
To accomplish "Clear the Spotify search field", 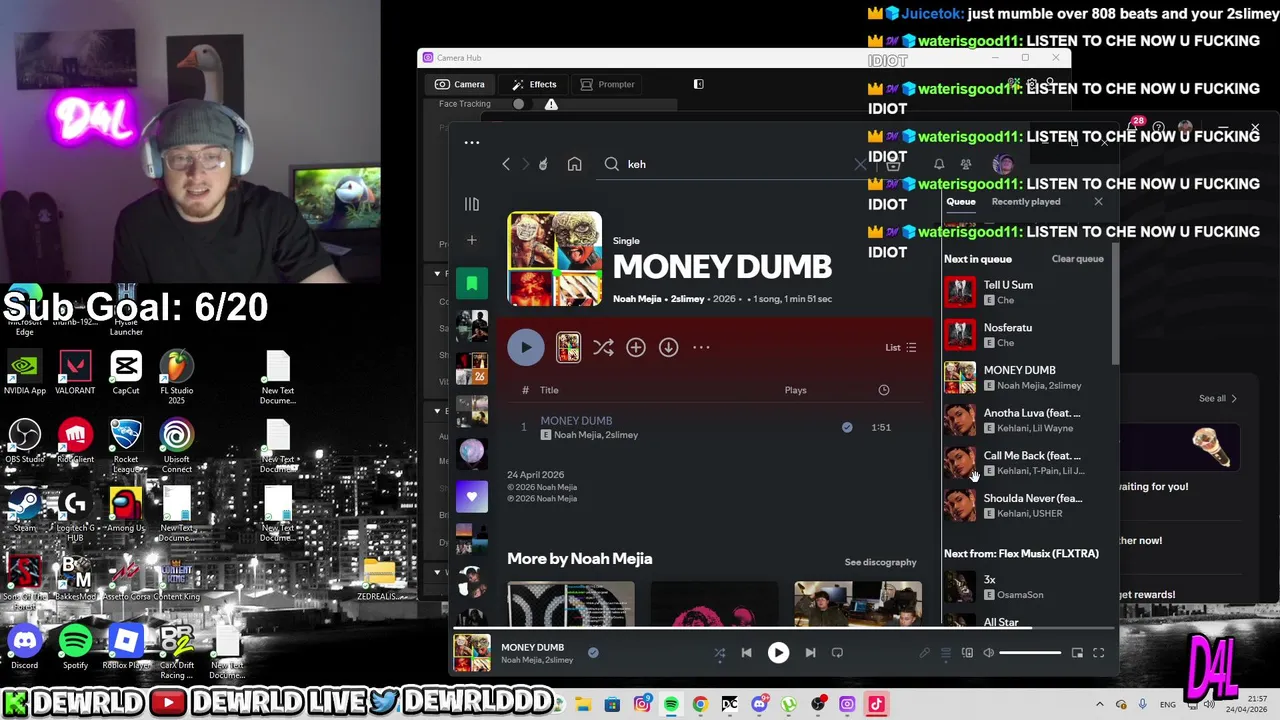I will (860, 164).
